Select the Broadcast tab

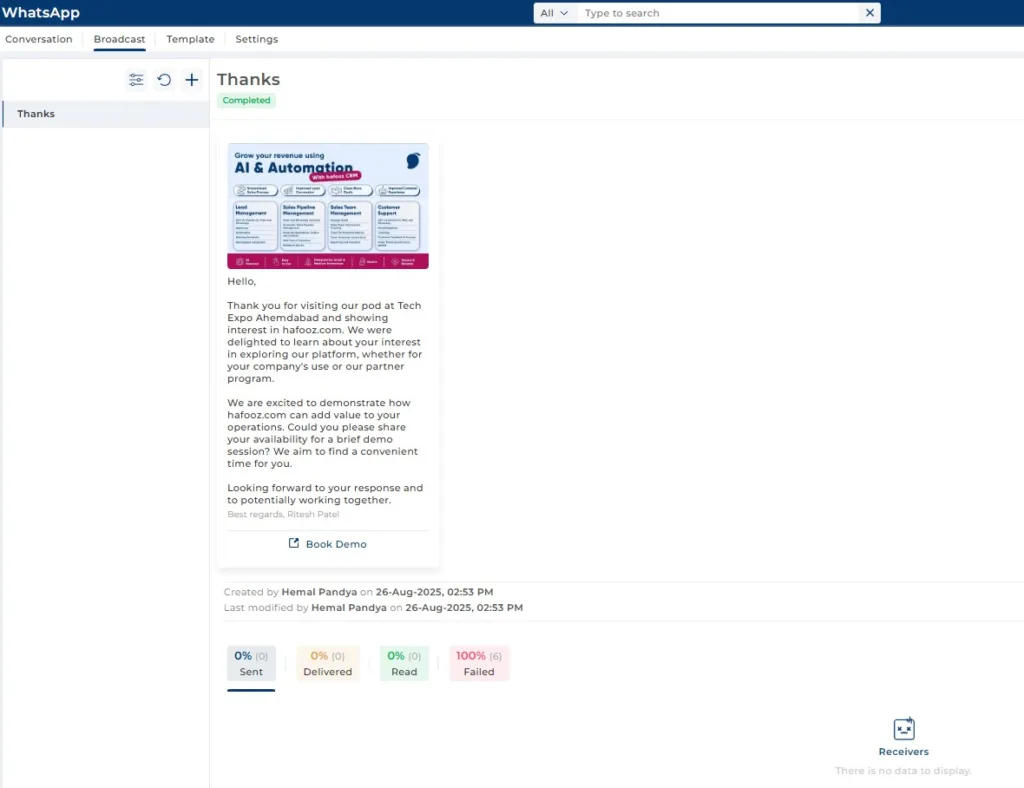[x=119, y=39]
